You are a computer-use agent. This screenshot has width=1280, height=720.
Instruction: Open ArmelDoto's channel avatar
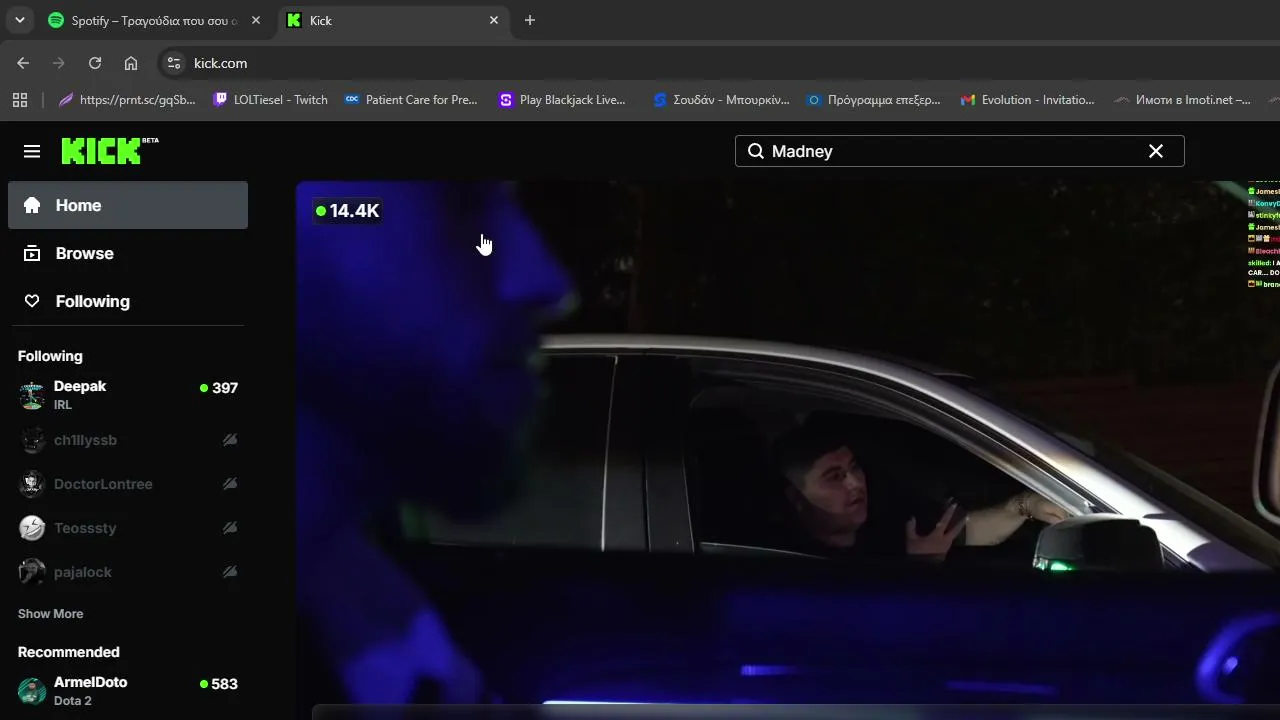click(x=32, y=691)
